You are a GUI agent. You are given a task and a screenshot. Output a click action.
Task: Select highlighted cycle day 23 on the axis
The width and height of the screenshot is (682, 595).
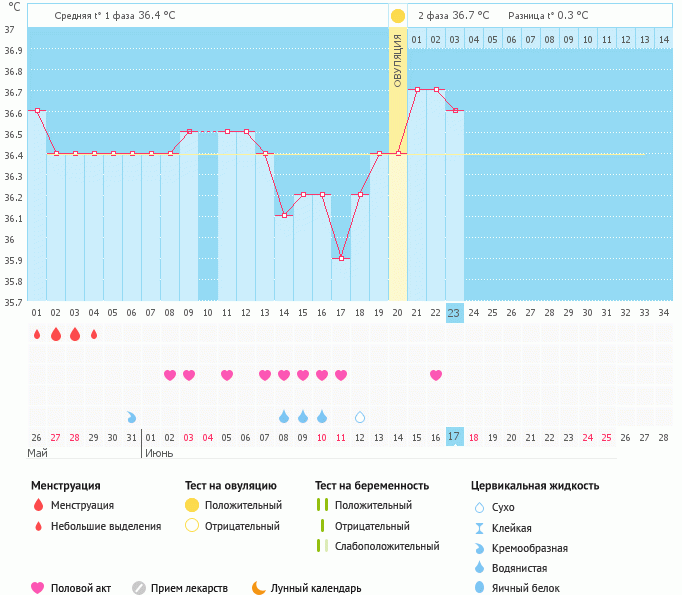pyautogui.click(x=454, y=312)
